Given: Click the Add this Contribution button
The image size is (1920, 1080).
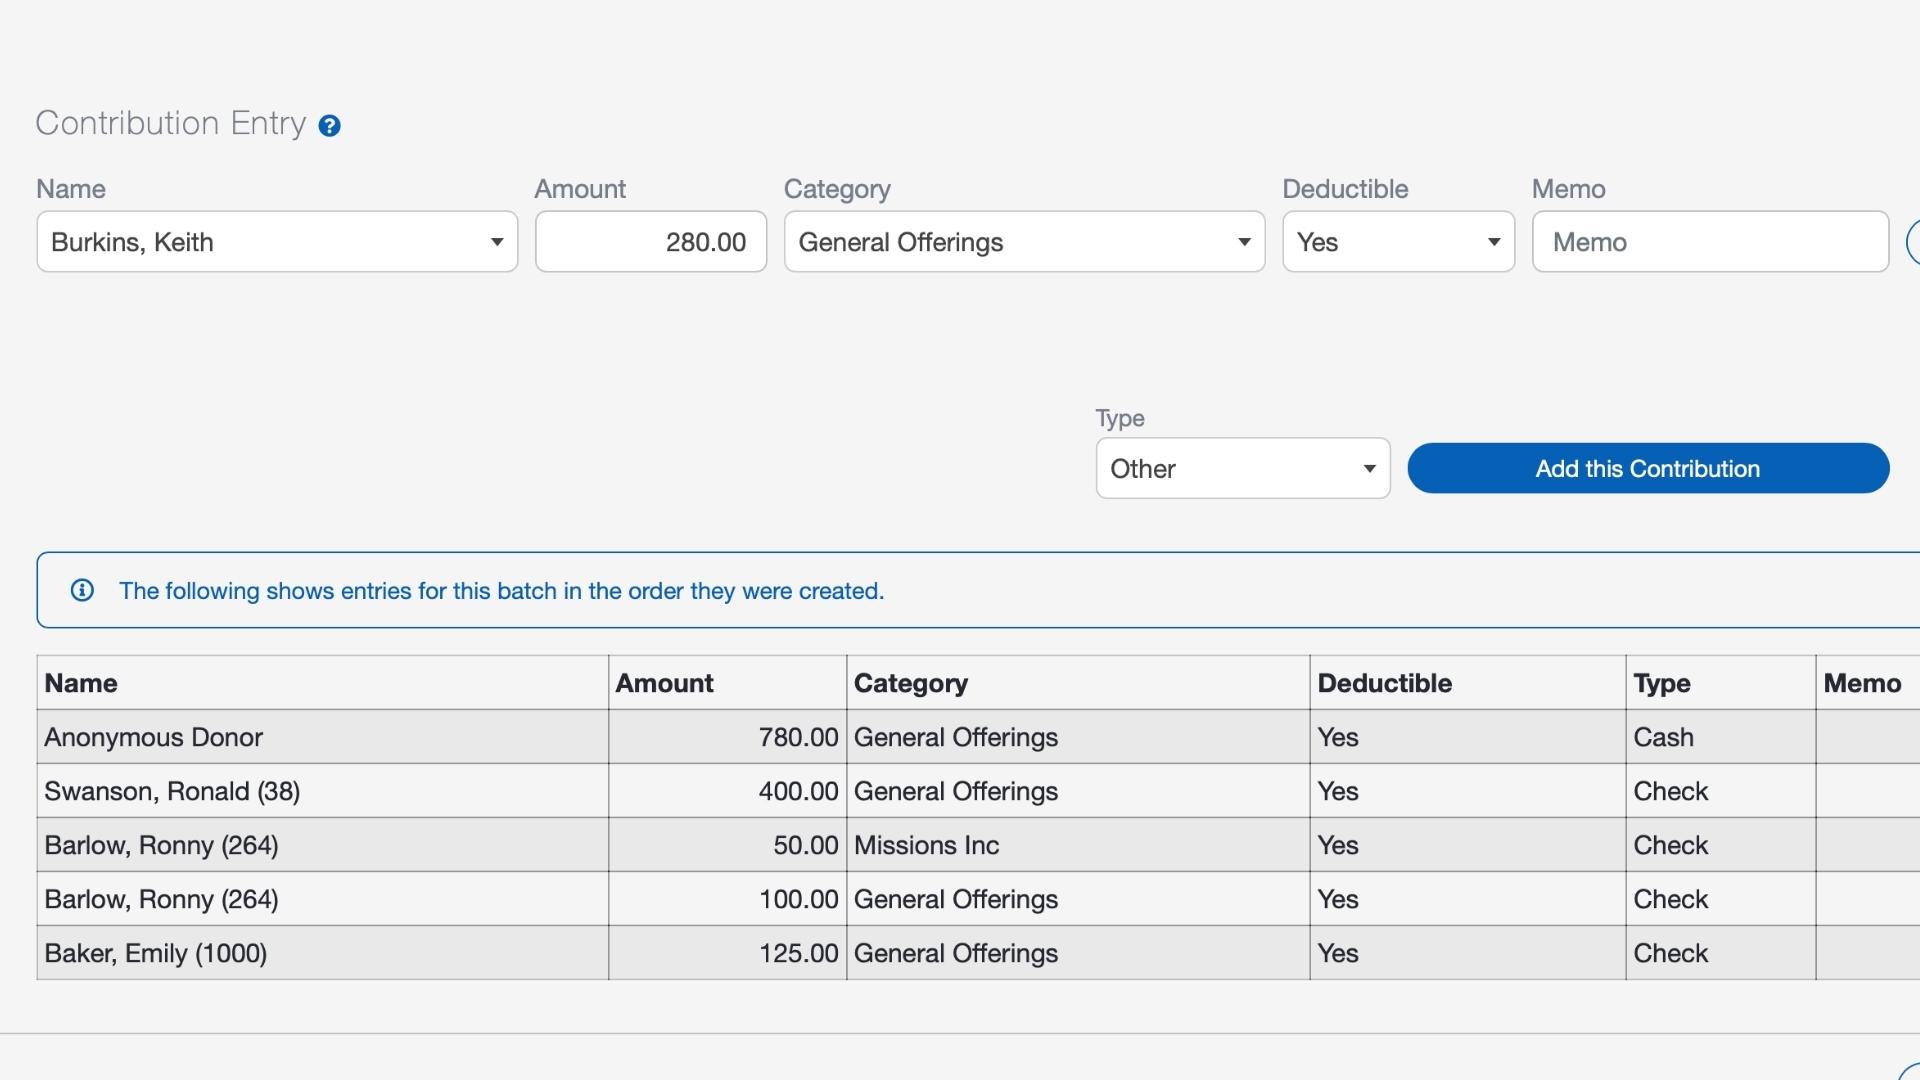Looking at the screenshot, I should tap(1648, 468).
